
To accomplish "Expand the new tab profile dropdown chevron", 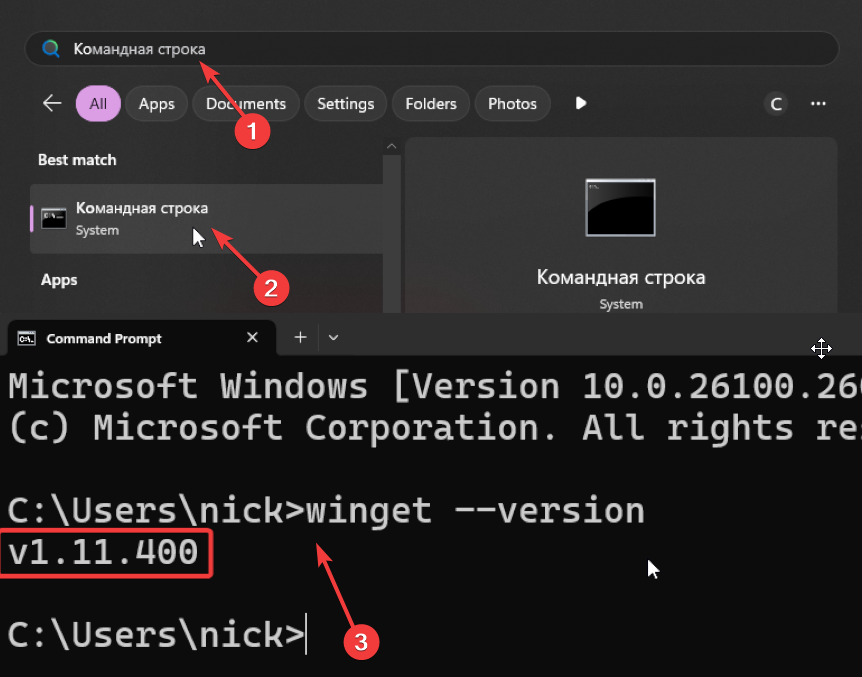I will (333, 338).
